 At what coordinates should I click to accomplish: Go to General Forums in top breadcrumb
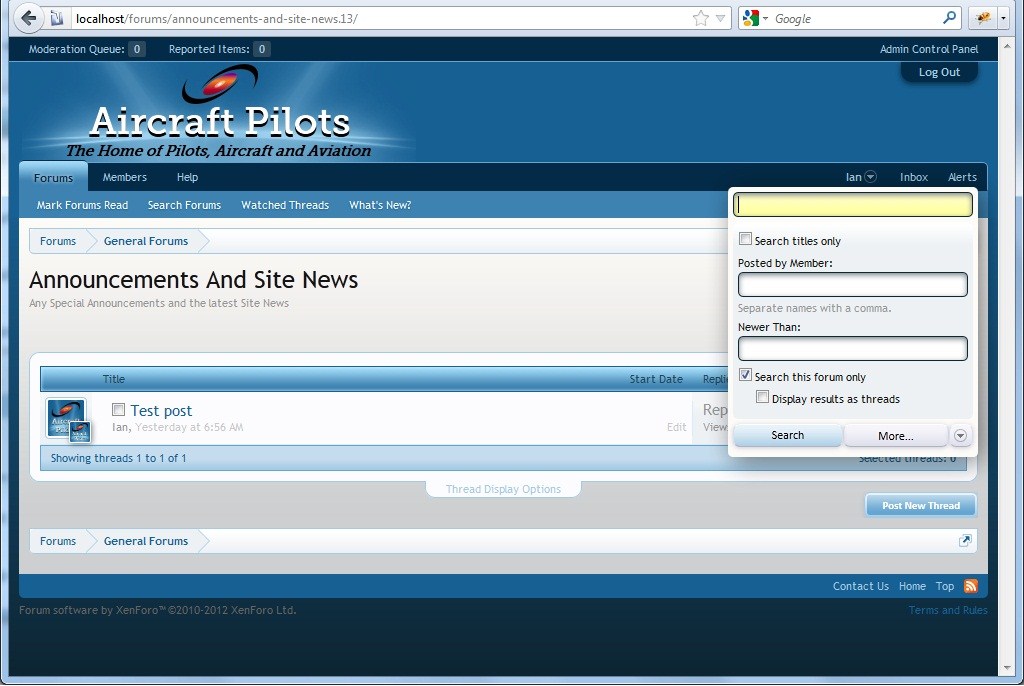click(x=146, y=241)
